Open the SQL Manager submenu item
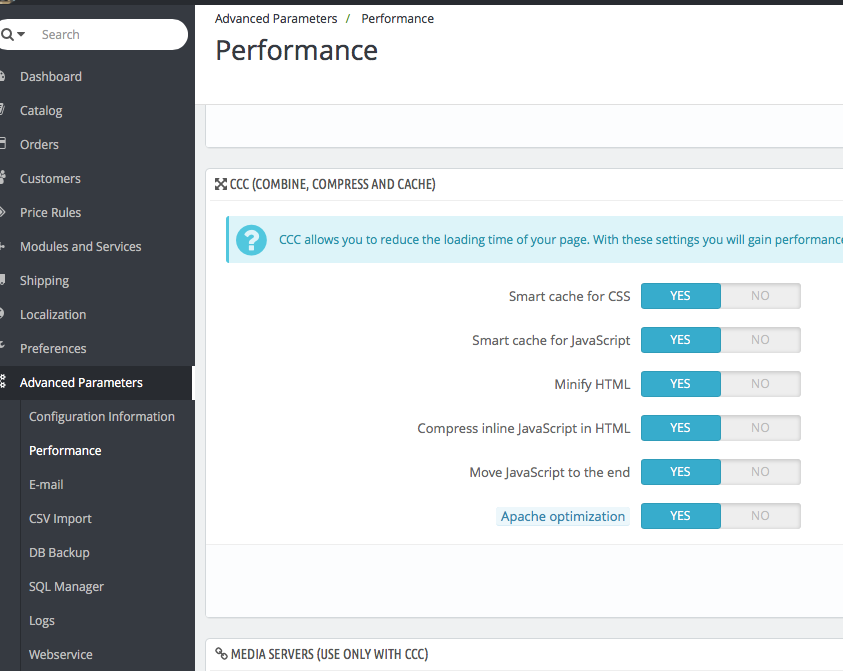 tap(66, 587)
